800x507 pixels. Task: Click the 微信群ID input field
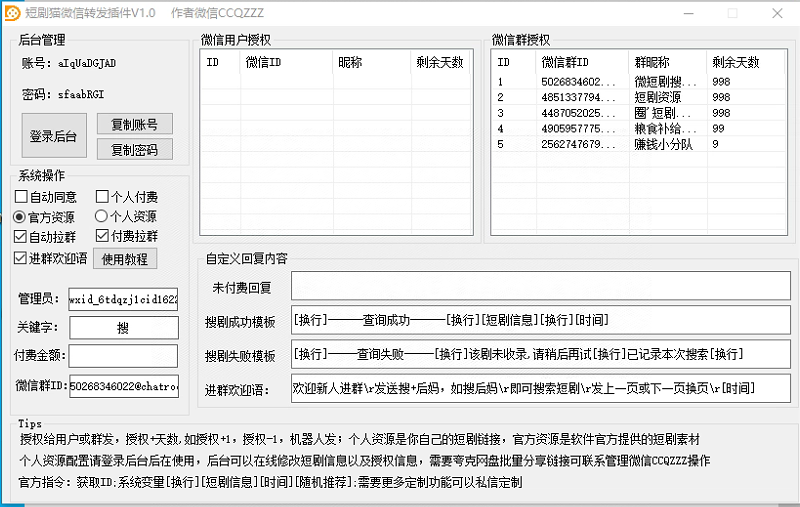coord(123,386)
